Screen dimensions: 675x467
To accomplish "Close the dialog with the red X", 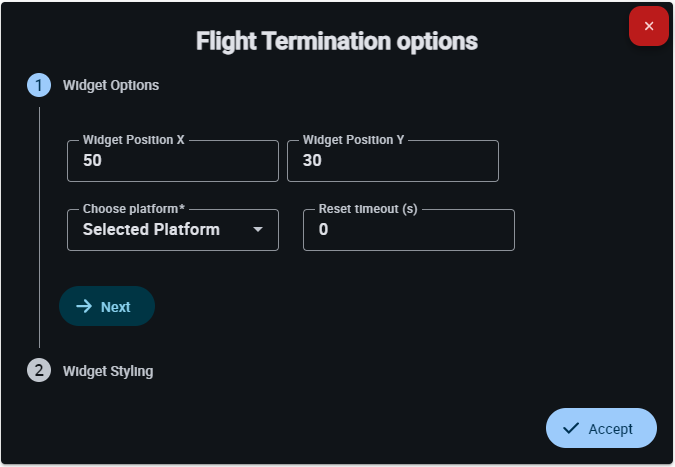I will click(x=649, y=26).
